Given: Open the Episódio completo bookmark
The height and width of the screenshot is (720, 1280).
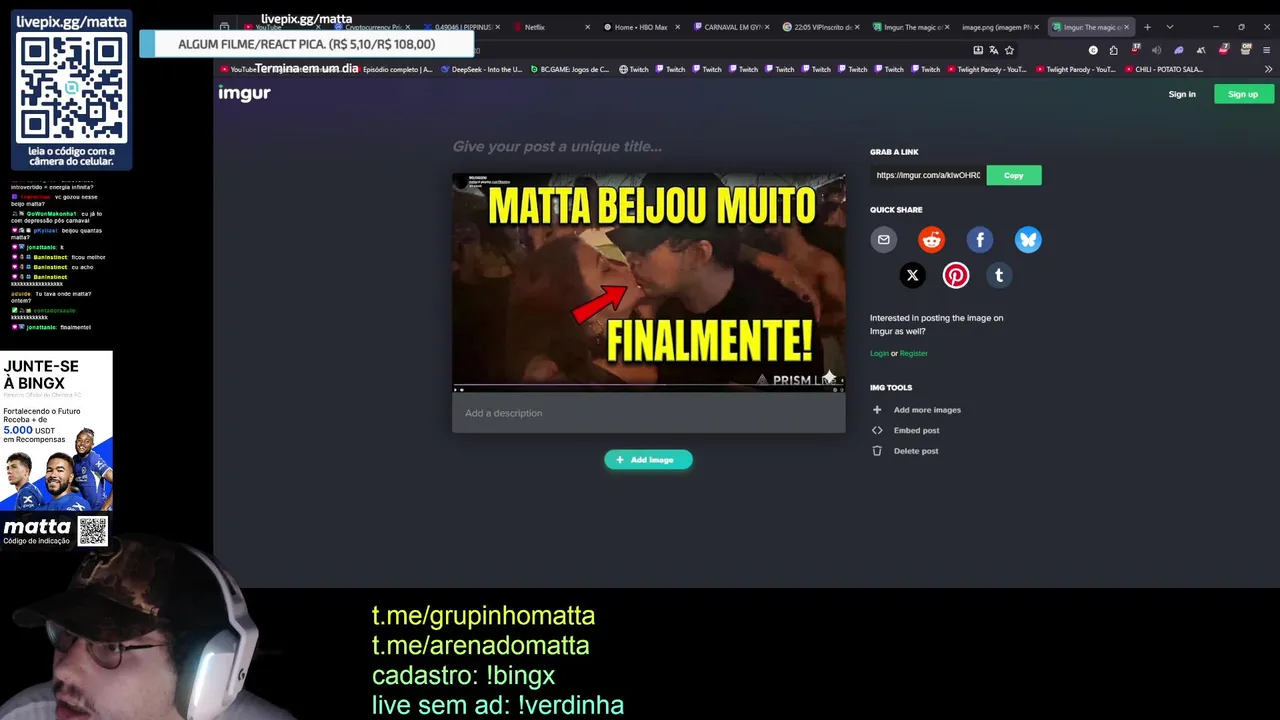Looking at the screenshot, I should [392, 69].
